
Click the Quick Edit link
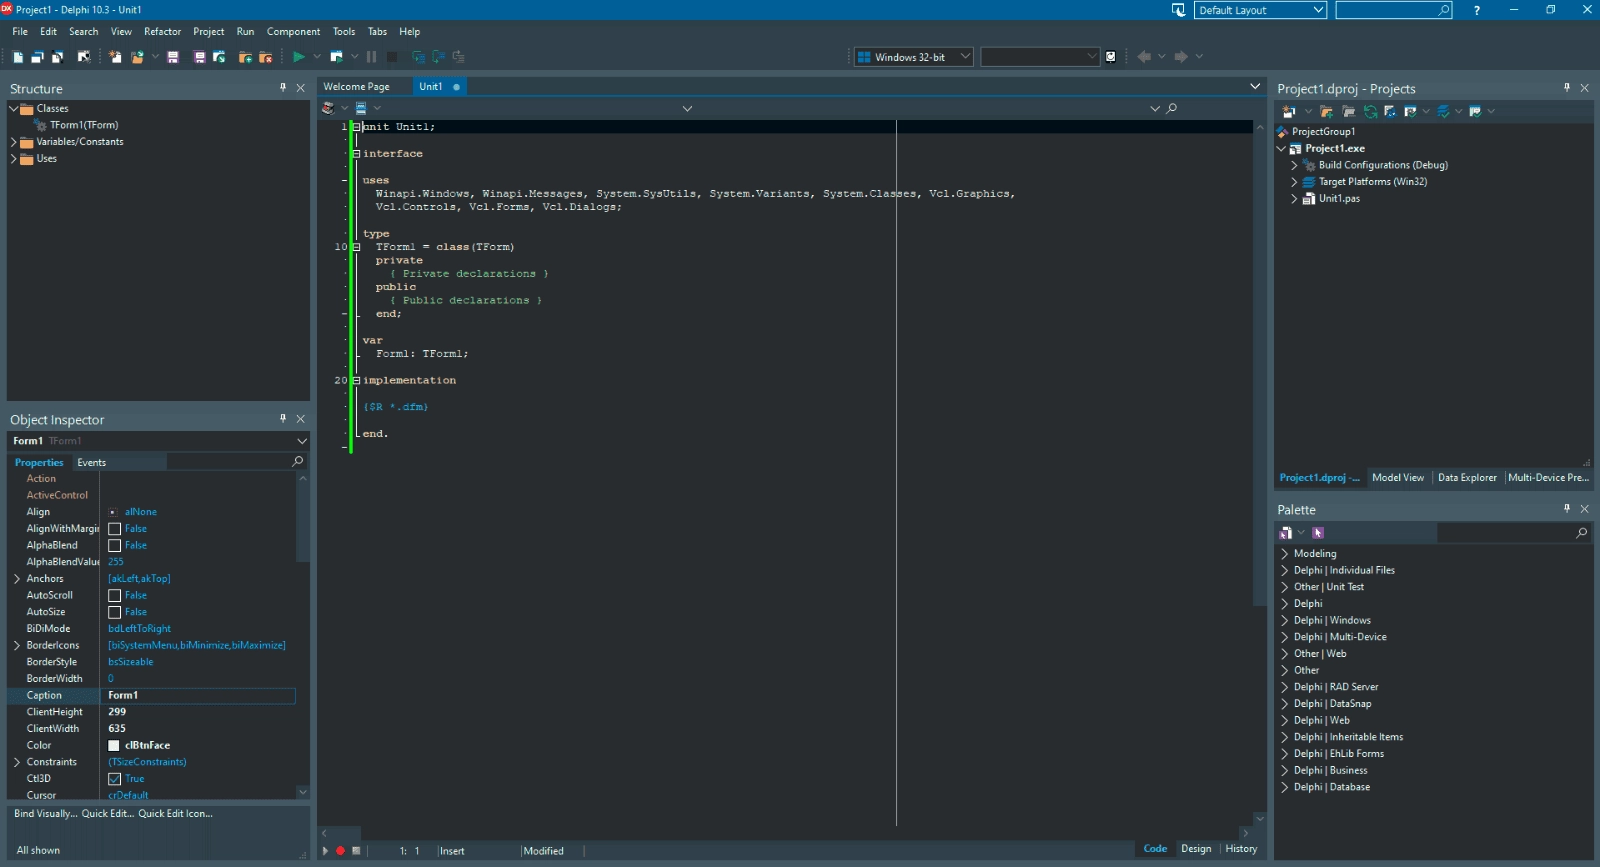coord(108,814)
